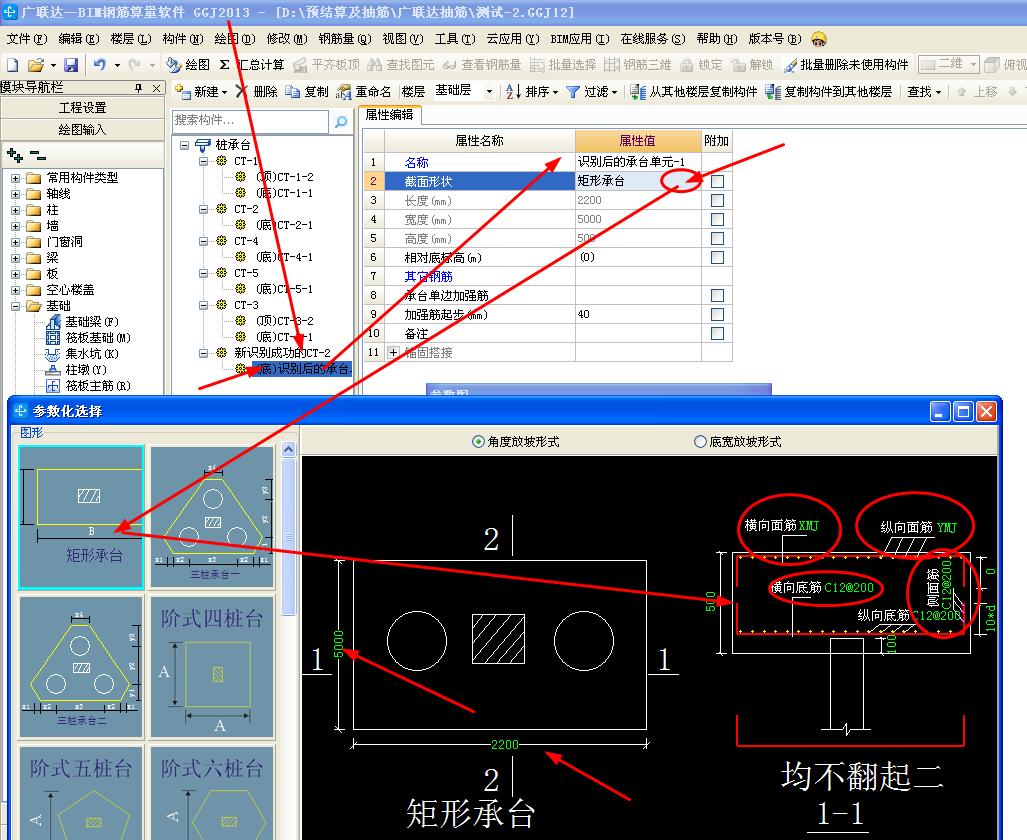This screenshot has height=840, width=1027.
Task: Select 柱墩(Y) in navigation tree
Action: 76,370
